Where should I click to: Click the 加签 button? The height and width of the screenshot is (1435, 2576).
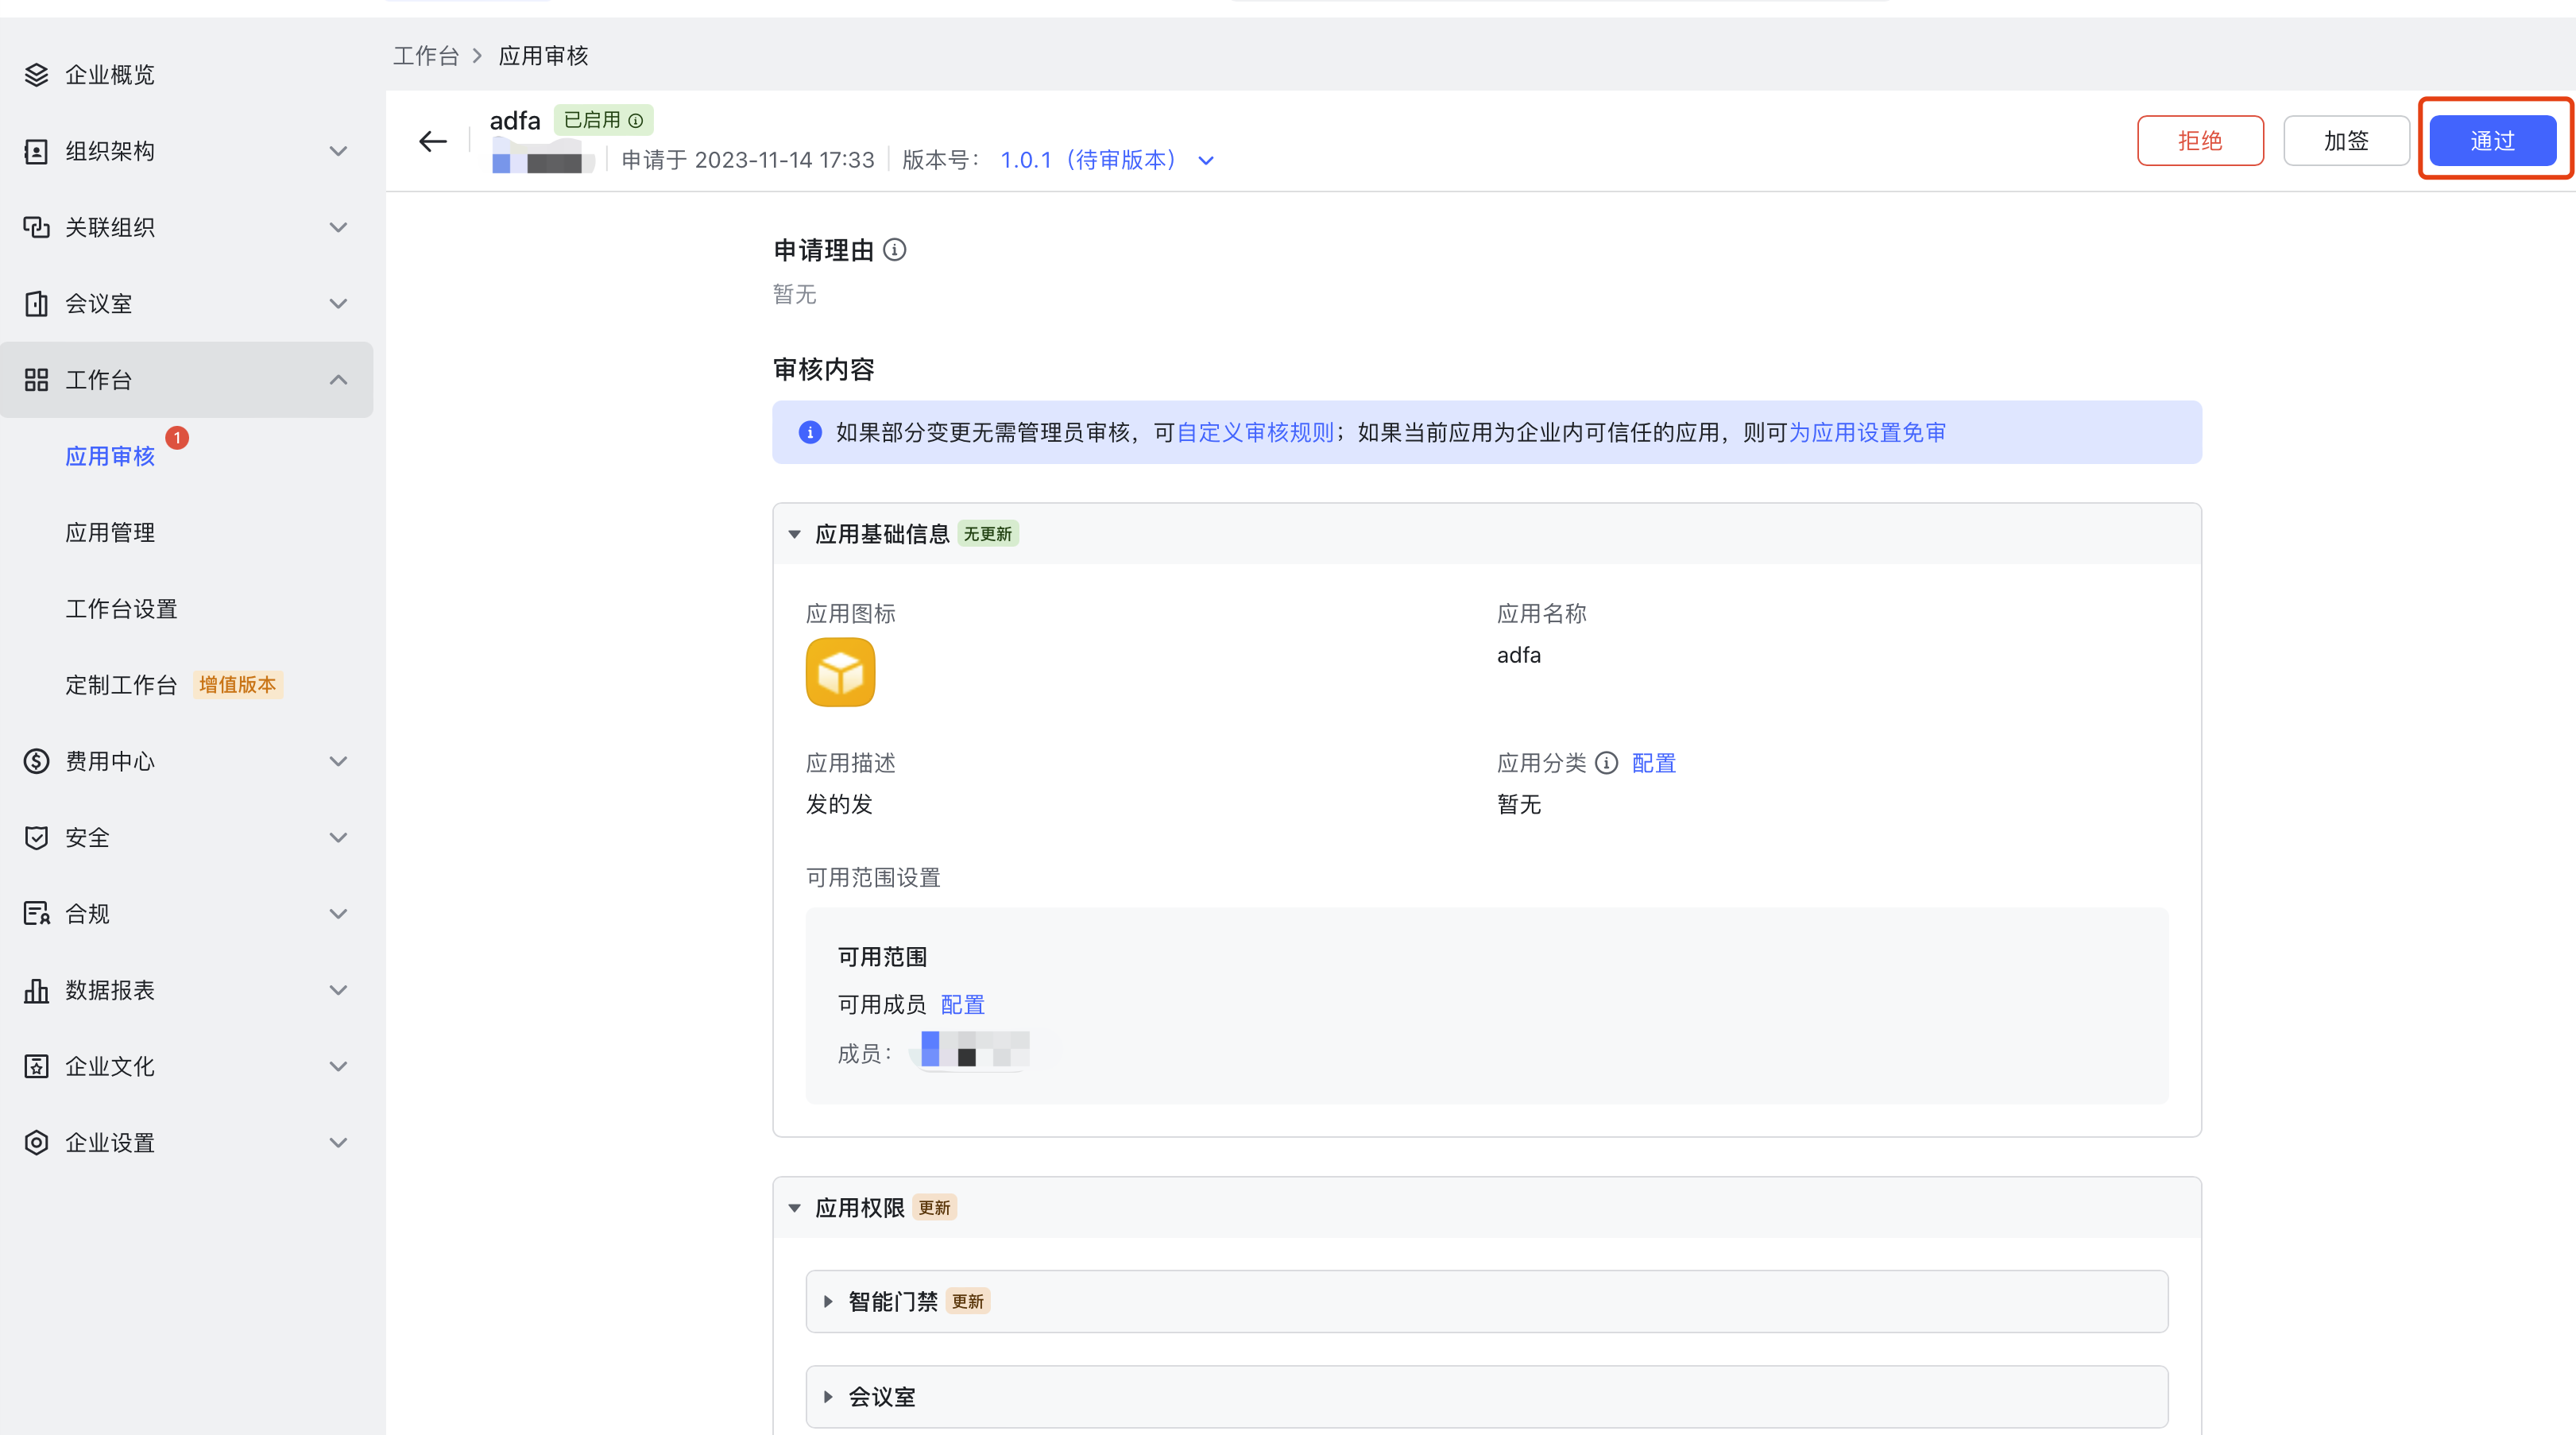tap(2346, 141)
